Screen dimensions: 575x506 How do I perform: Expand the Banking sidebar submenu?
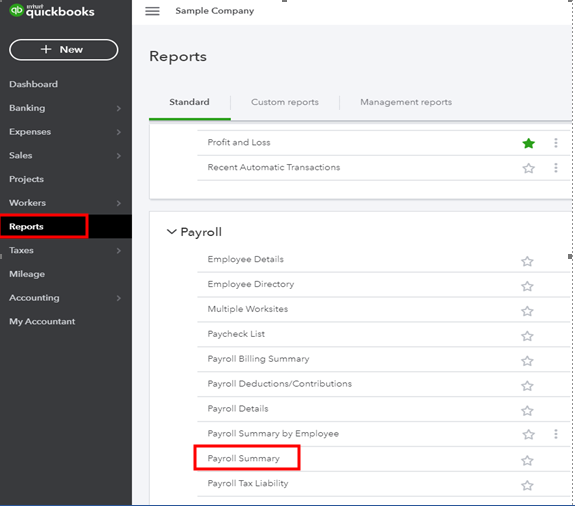(x=118, y=108)
